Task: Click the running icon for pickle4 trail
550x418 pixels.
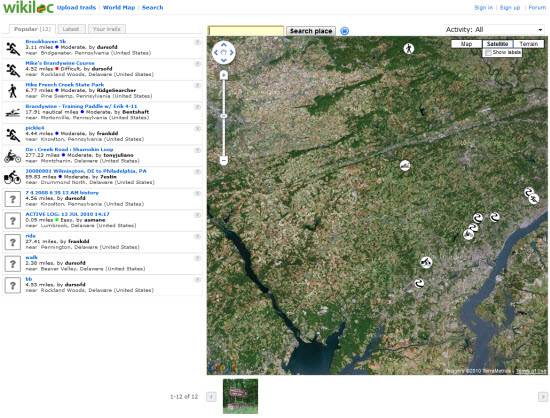Action: click(x=13, y=135)
